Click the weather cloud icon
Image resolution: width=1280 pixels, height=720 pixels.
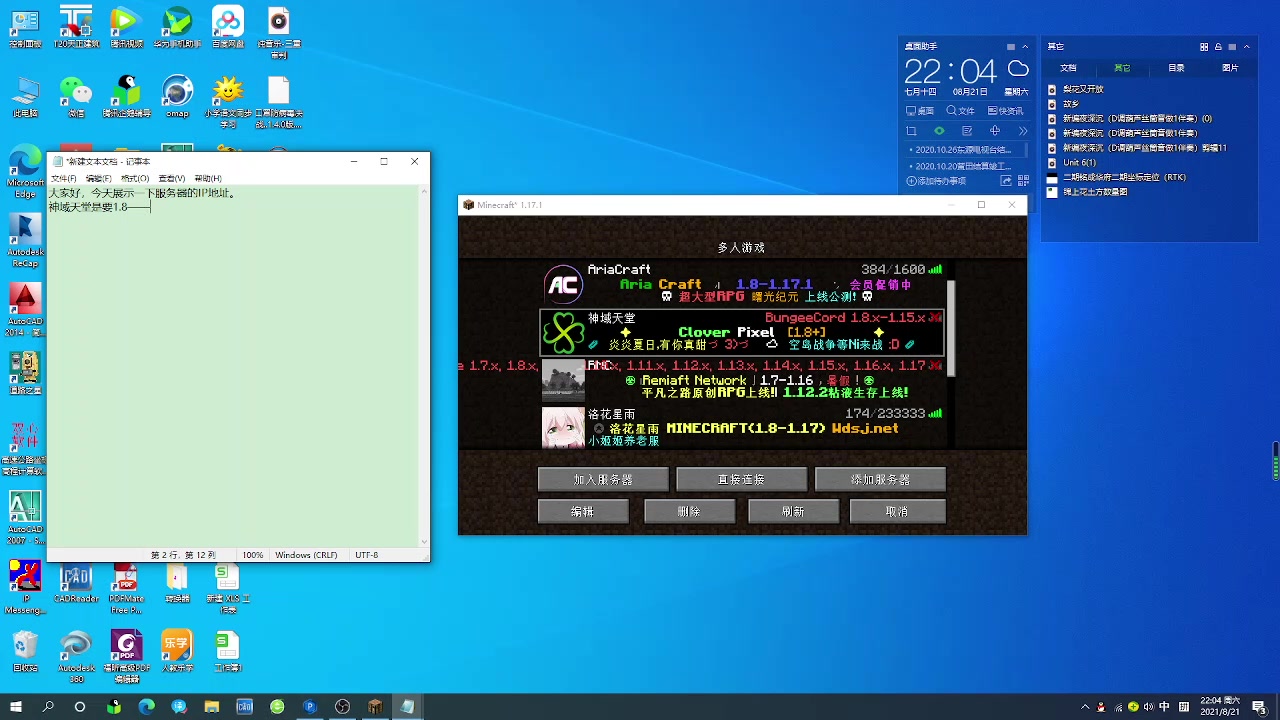pos(1018,69)
